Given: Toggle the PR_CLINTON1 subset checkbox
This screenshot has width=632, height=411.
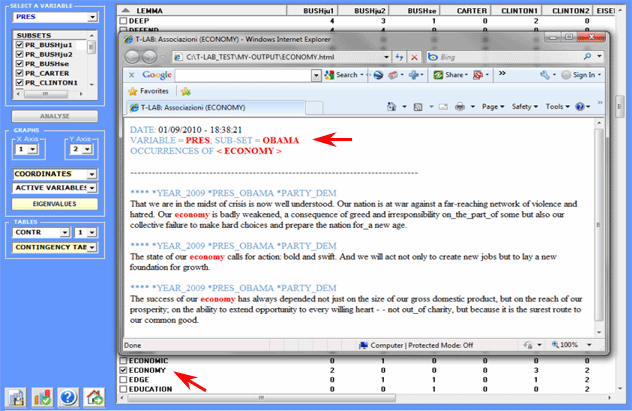Looking at the screenshot, I should pyautogui.click(x=19, y=83).
